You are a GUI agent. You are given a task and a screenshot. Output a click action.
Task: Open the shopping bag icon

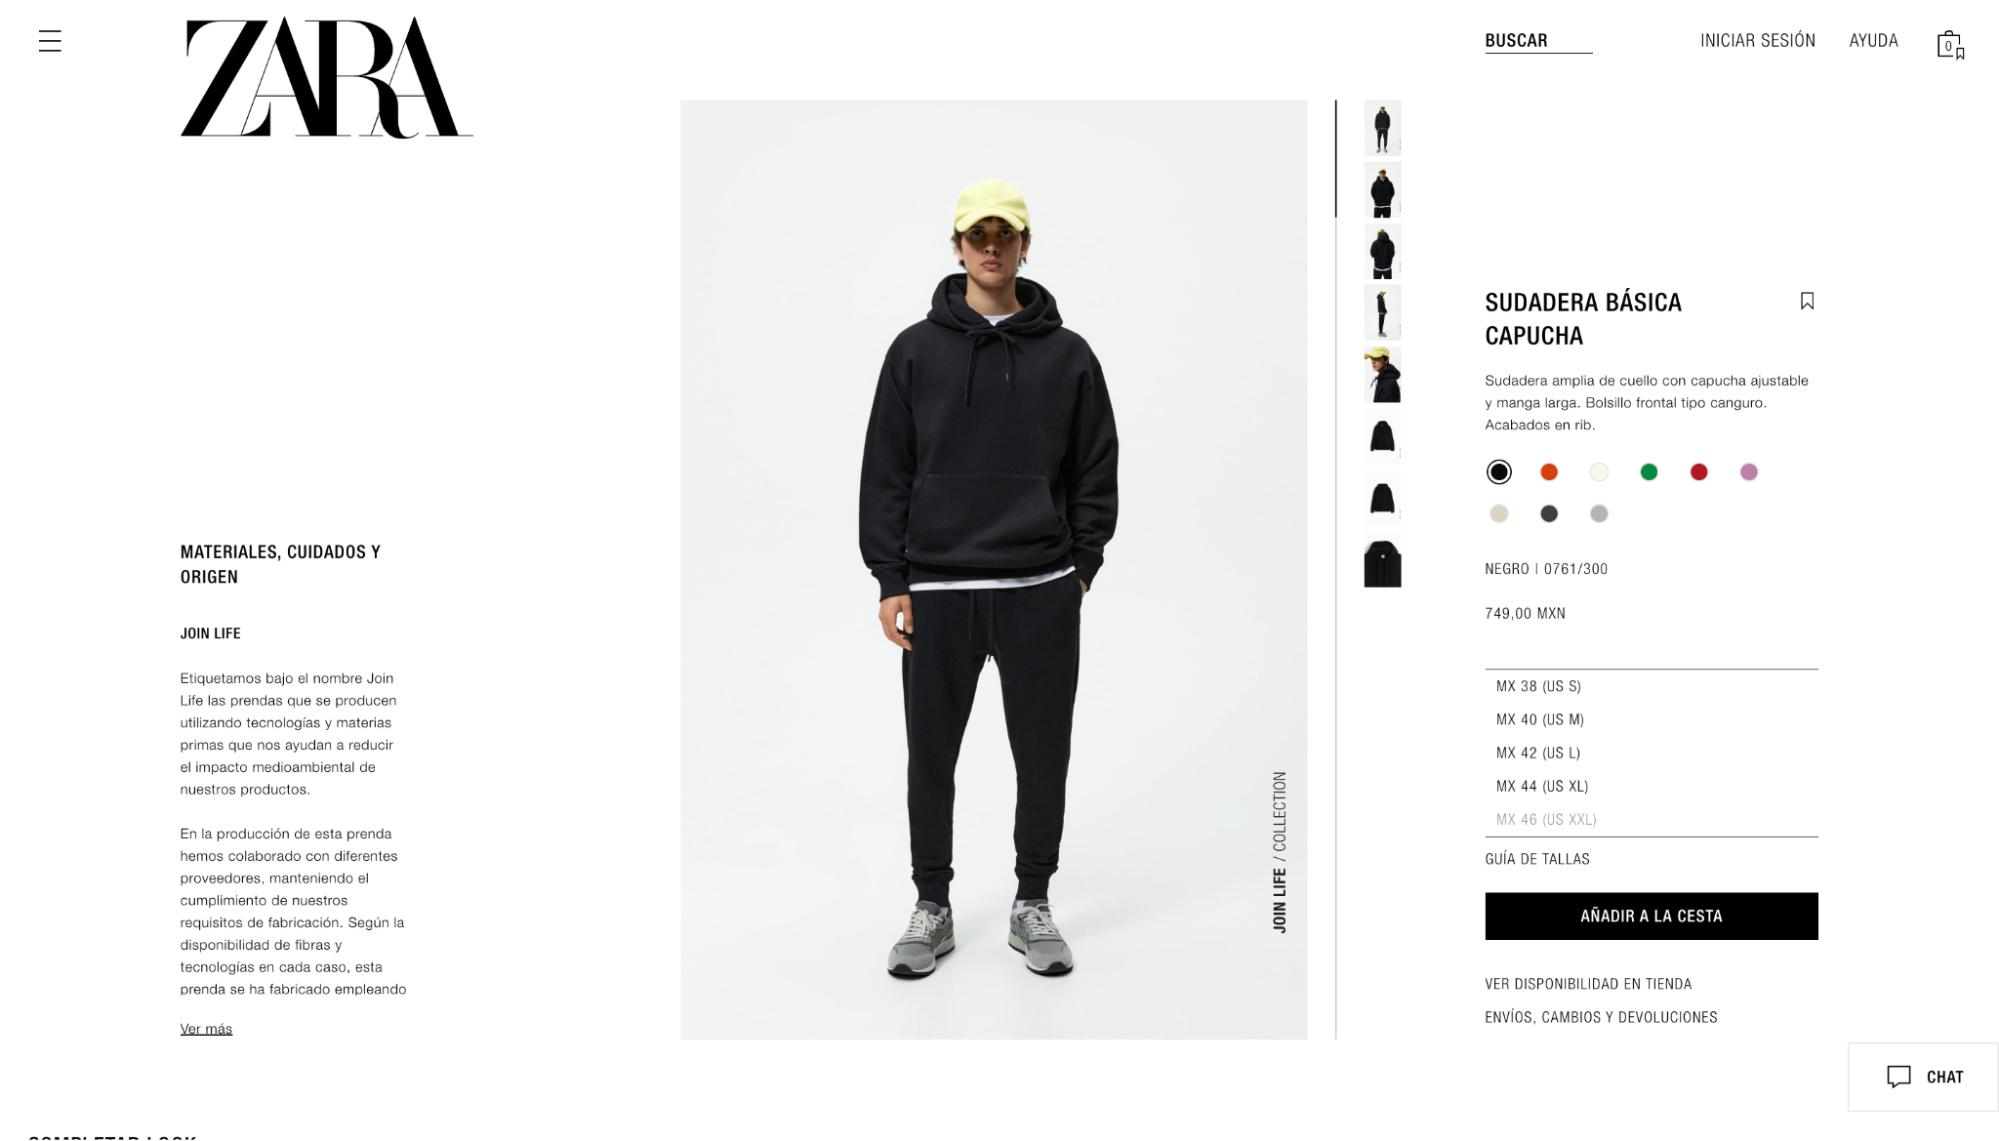click(x=1950, y=45)
